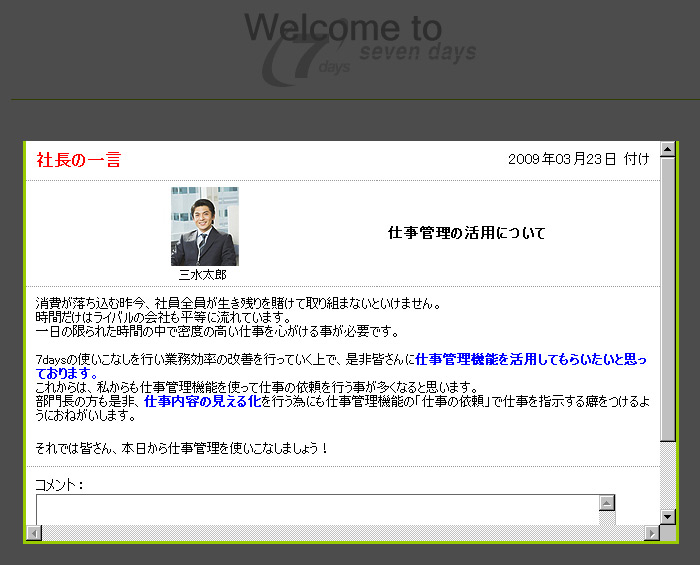Click the line 一日の限られた時間の中で
The width and height of the screenshot is (700, 565).
(217, 331)
